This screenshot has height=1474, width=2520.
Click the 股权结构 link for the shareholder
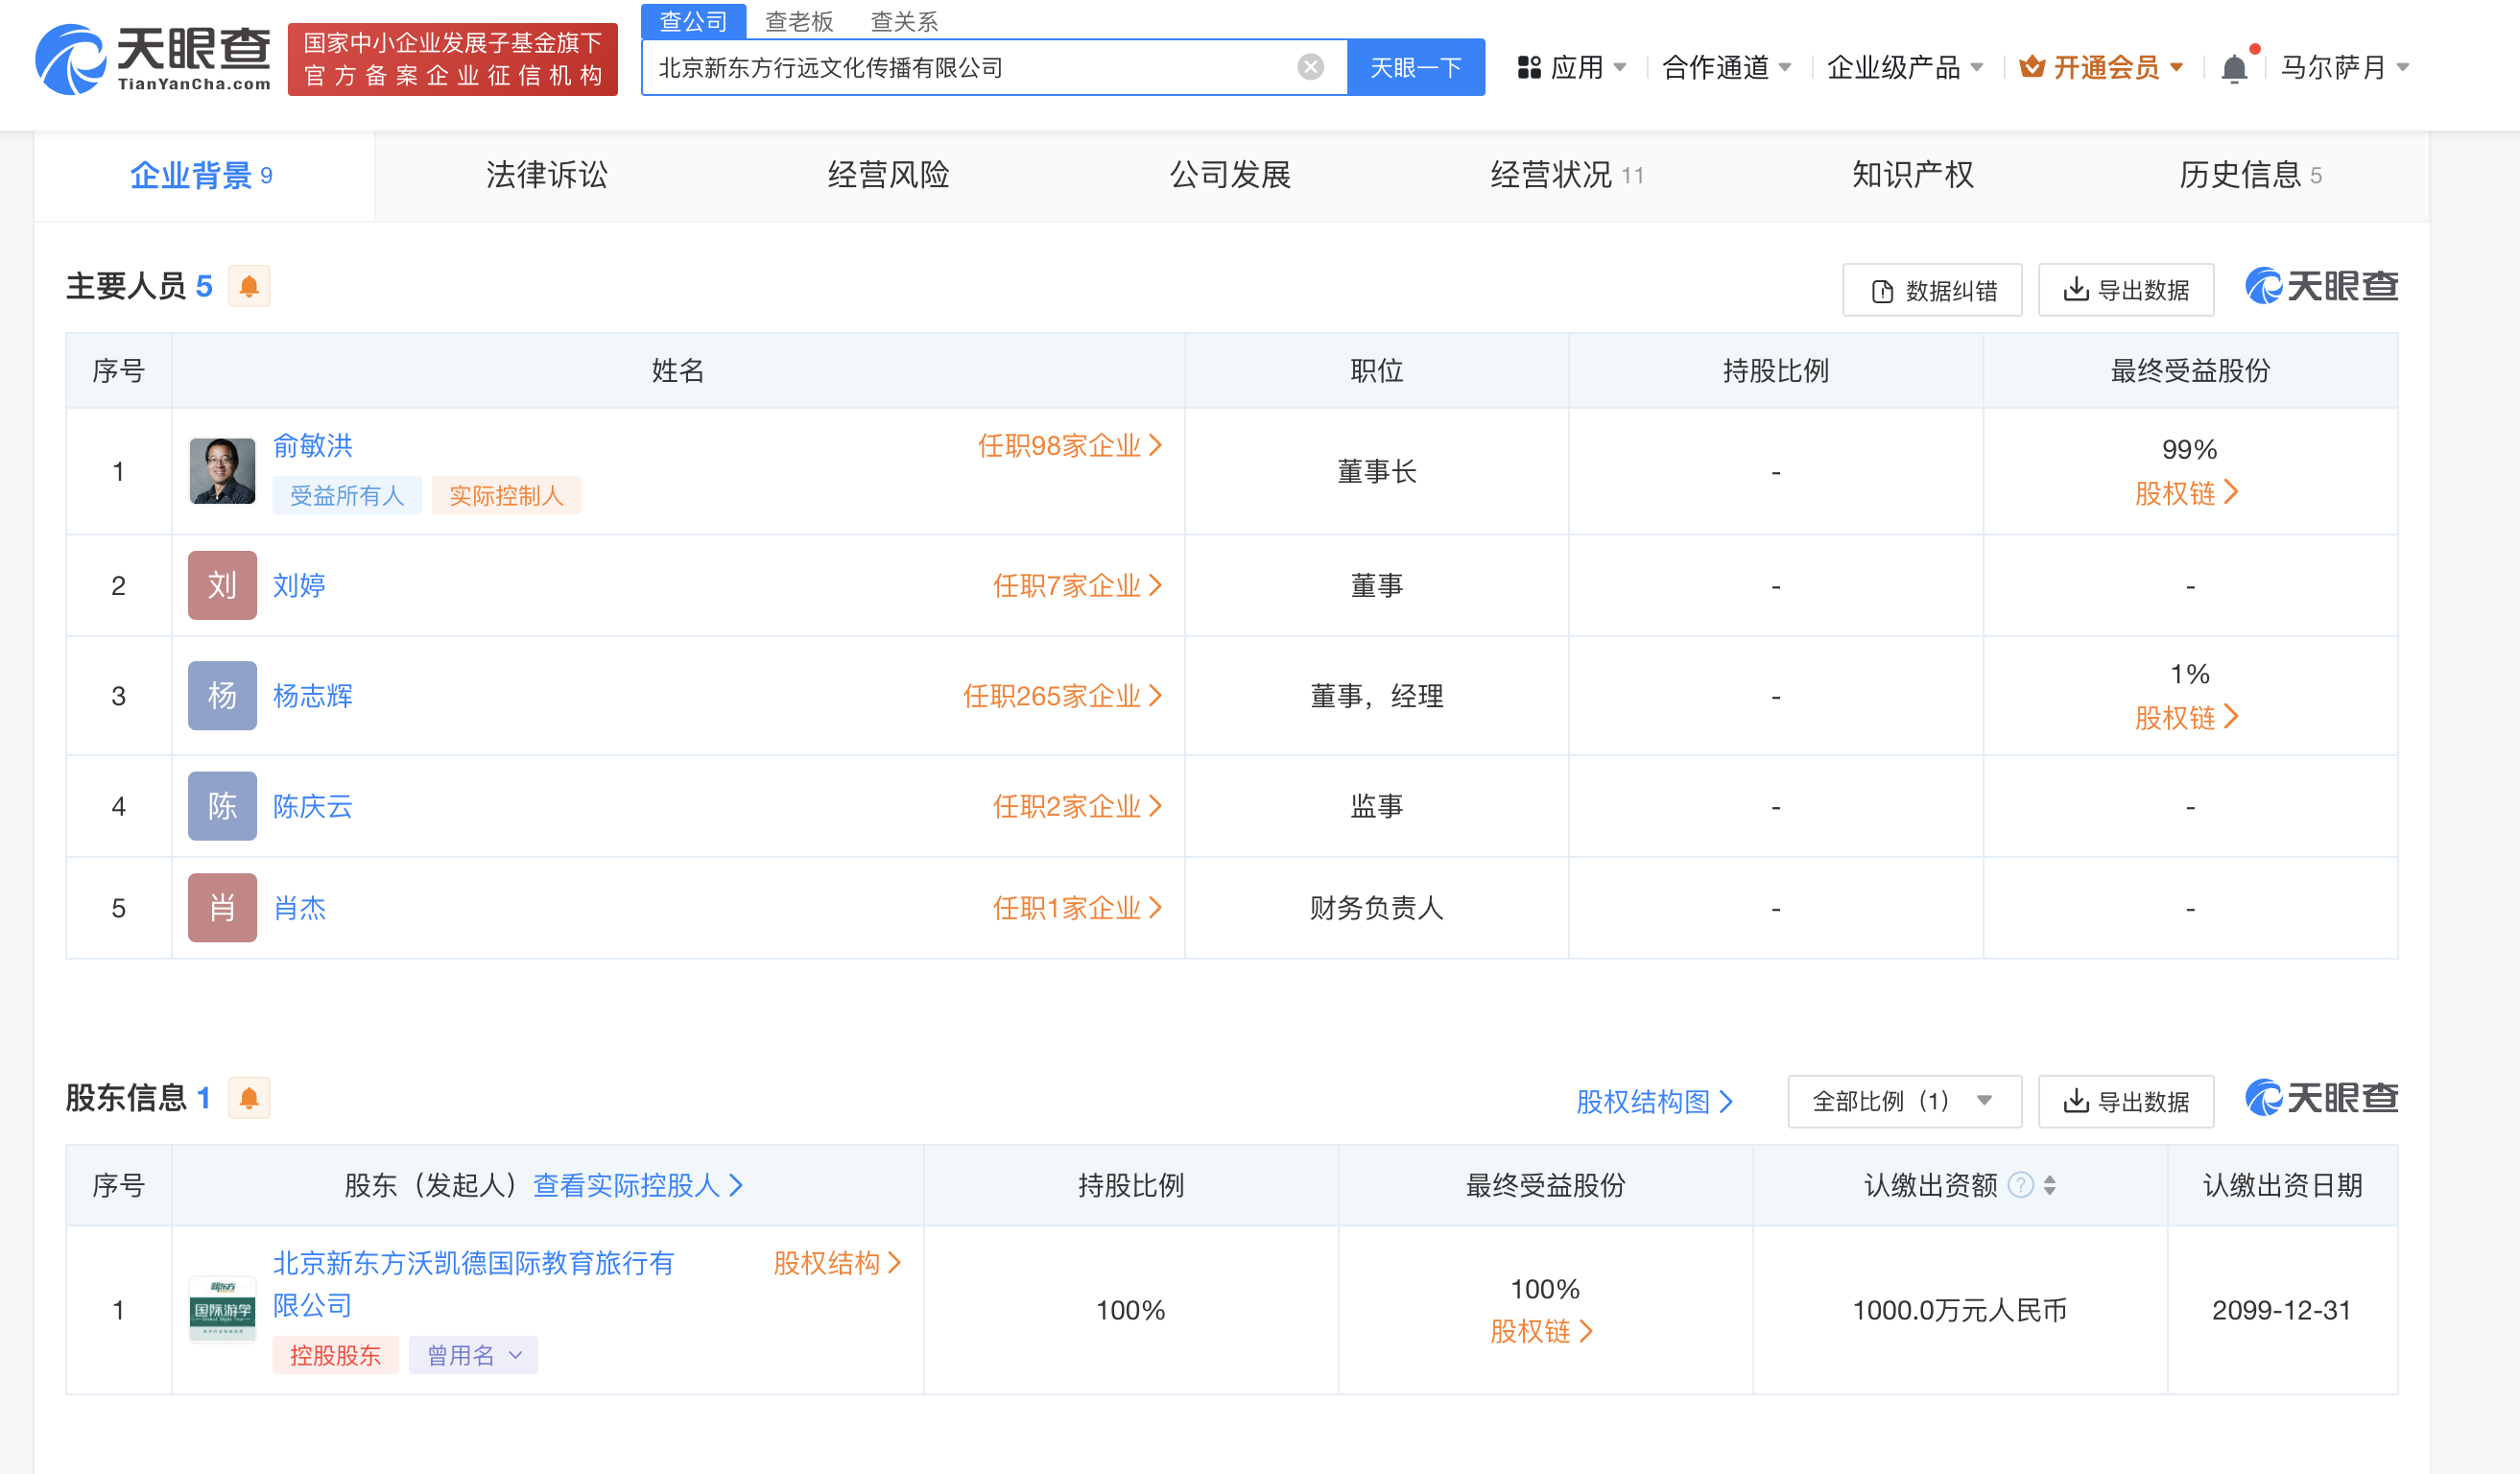[837, 1263]
